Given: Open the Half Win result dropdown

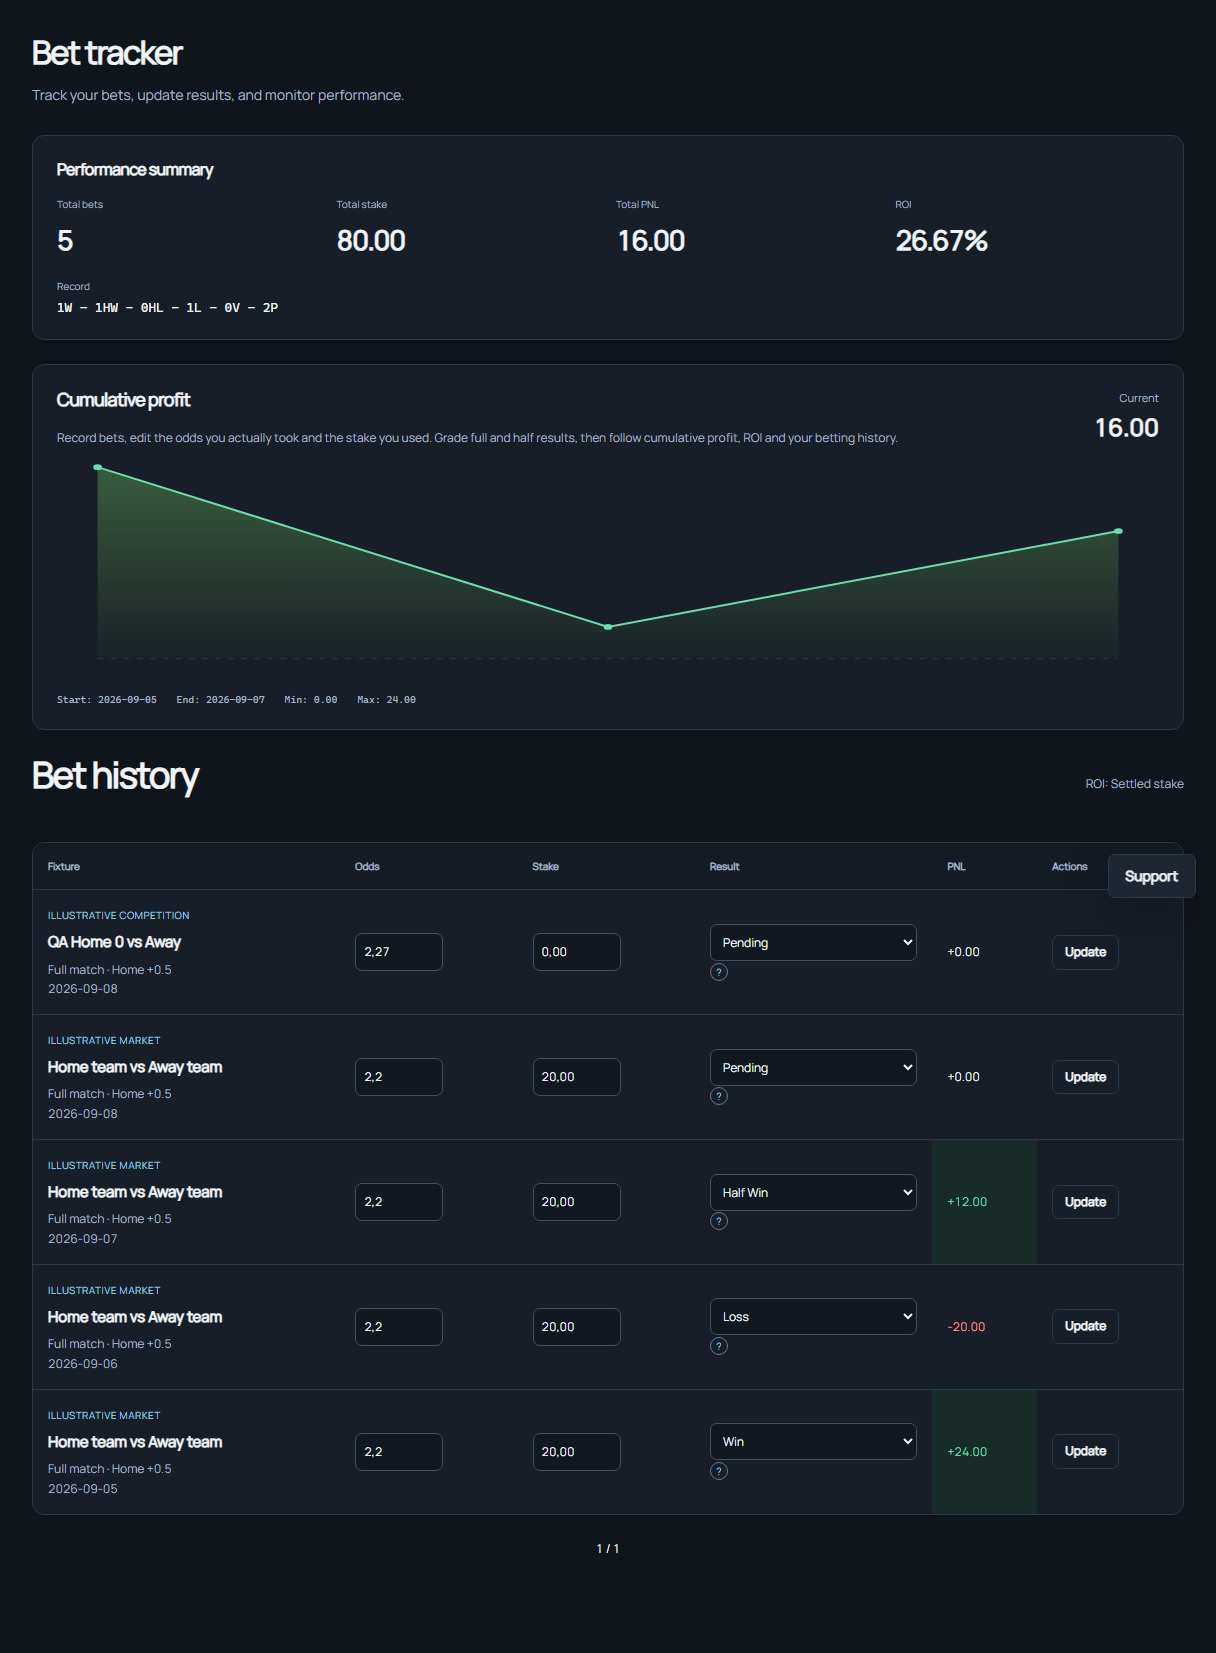Looking at the screenshot, I should click(x=813, y=1192).
